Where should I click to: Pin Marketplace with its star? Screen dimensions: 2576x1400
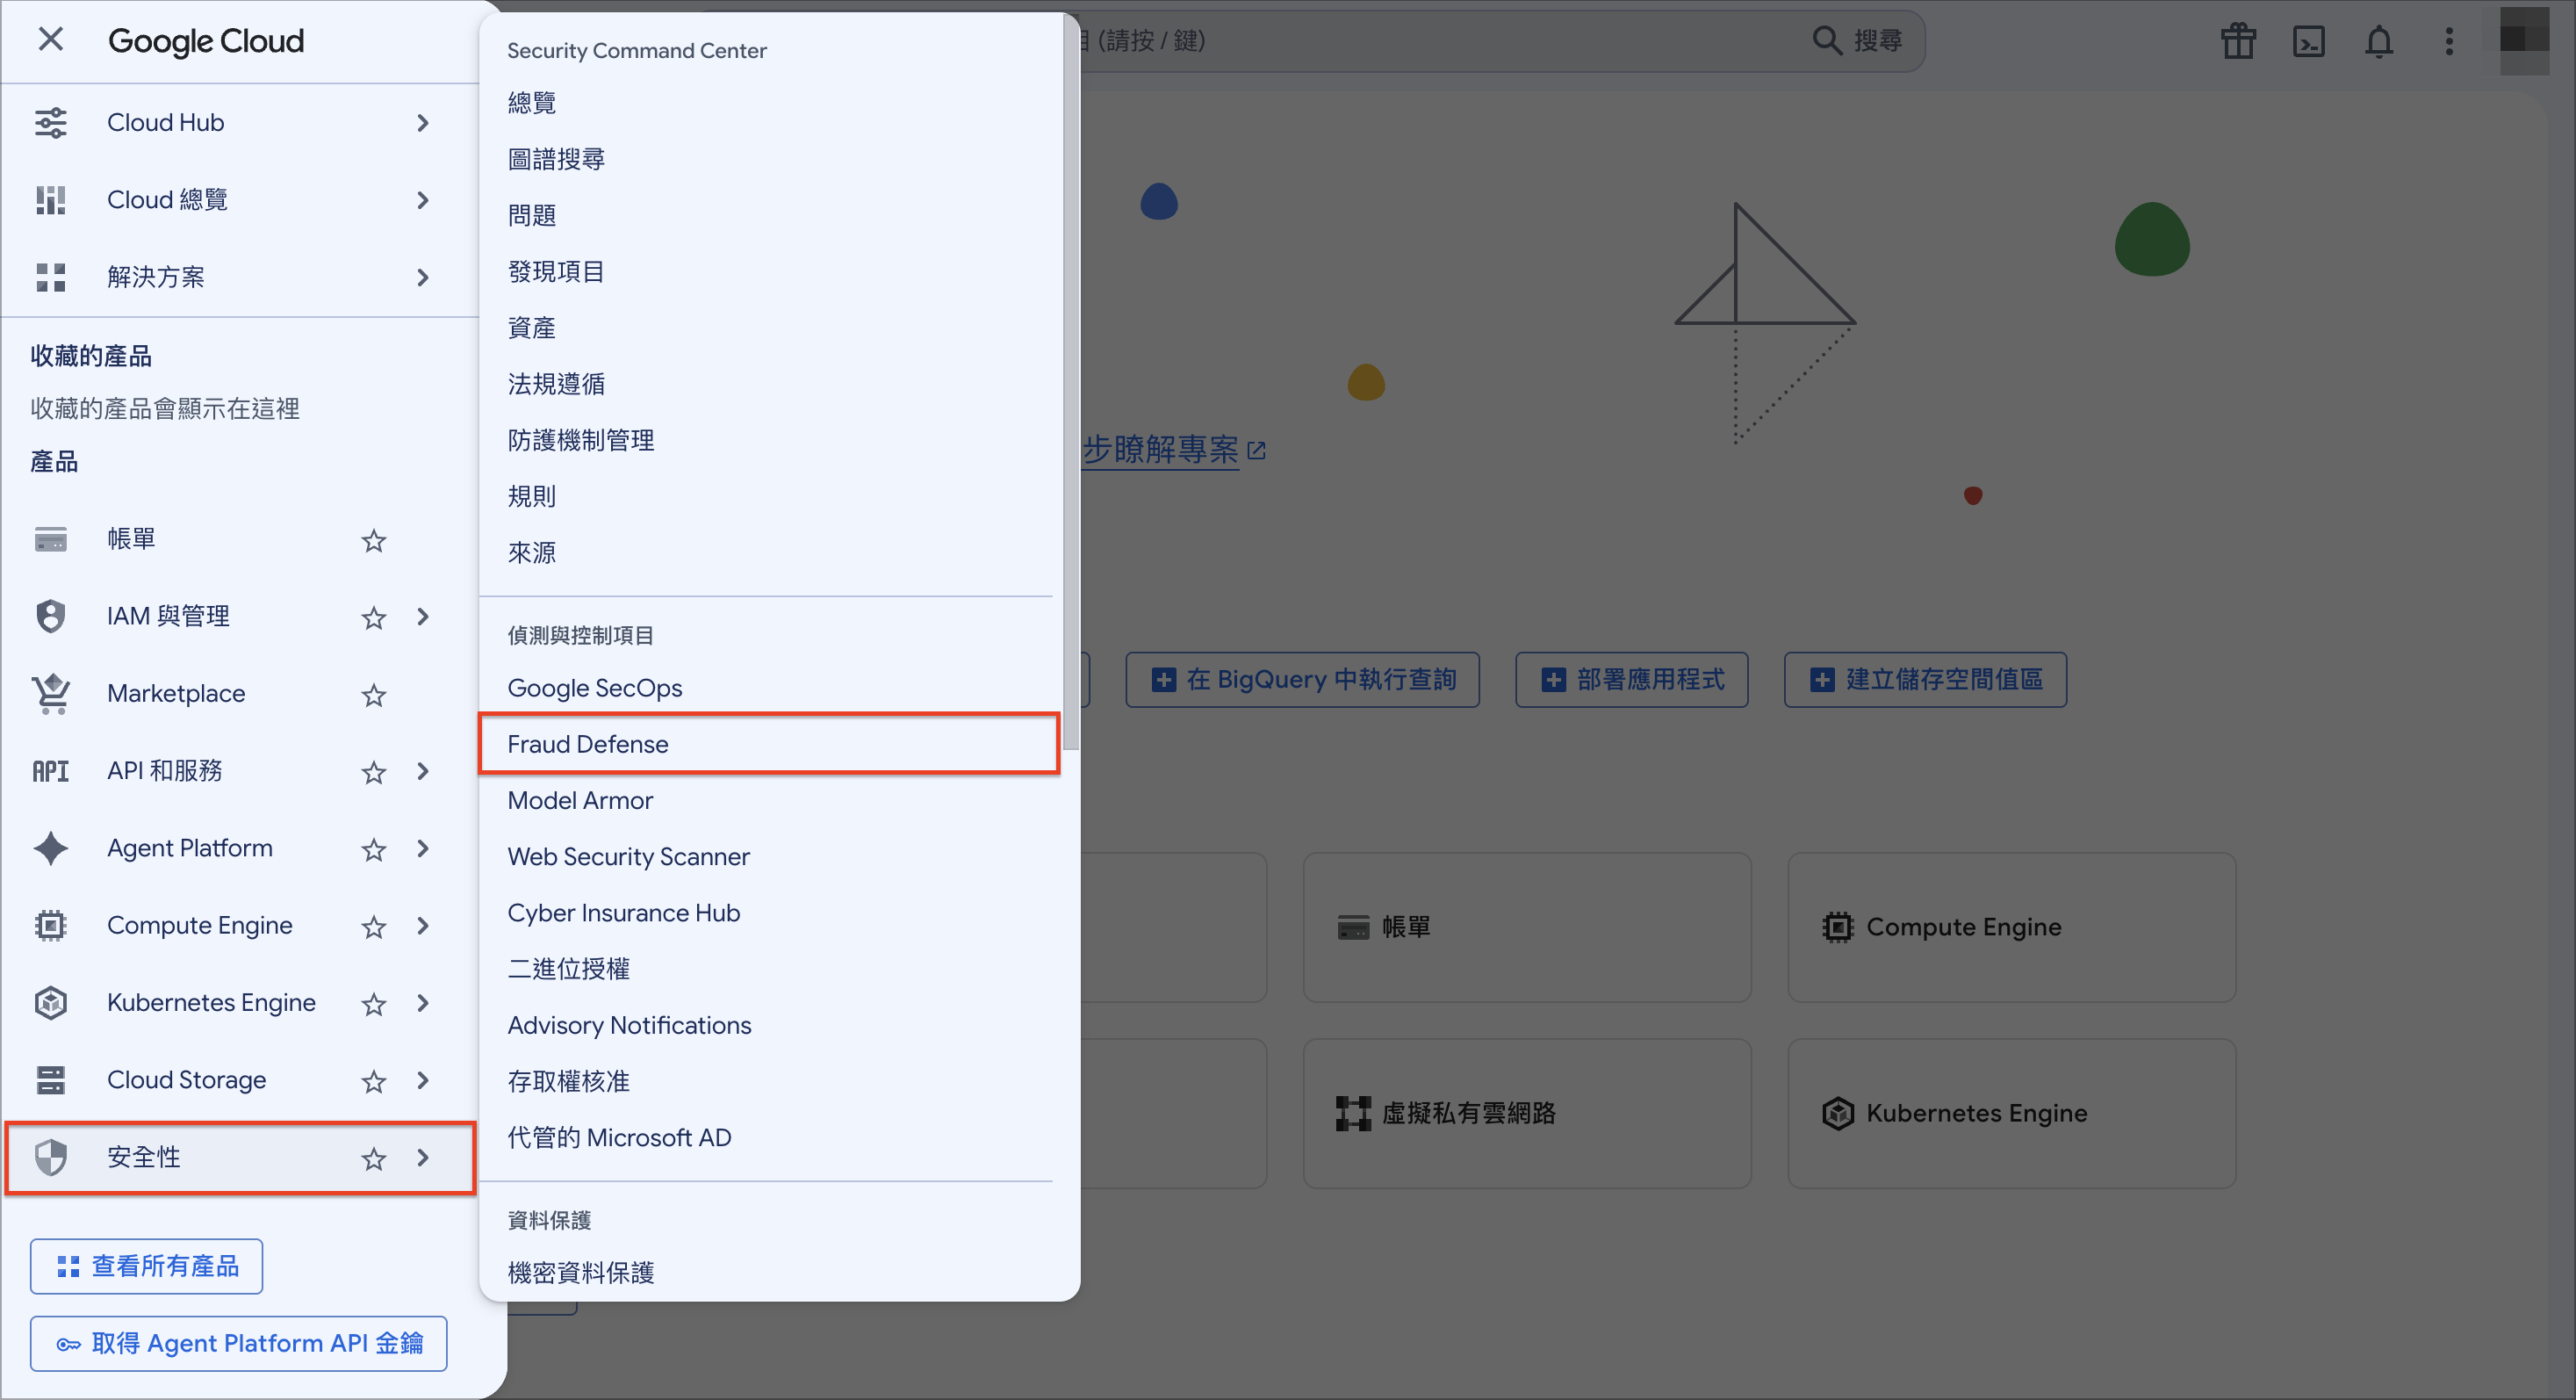374,694
